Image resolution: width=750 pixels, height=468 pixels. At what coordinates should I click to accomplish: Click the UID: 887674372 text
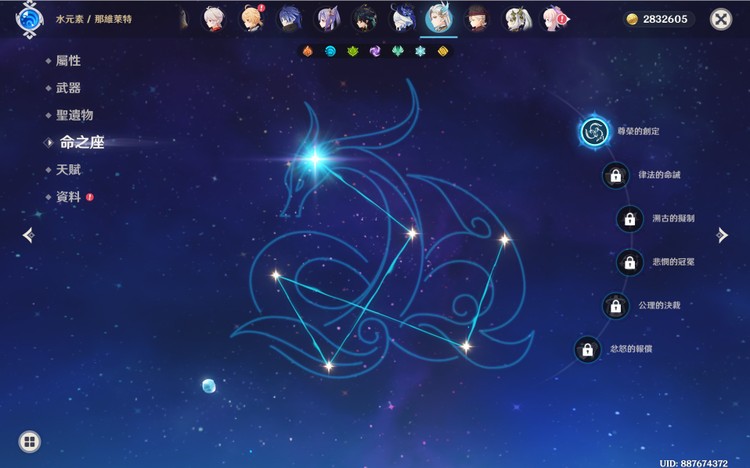694,463
